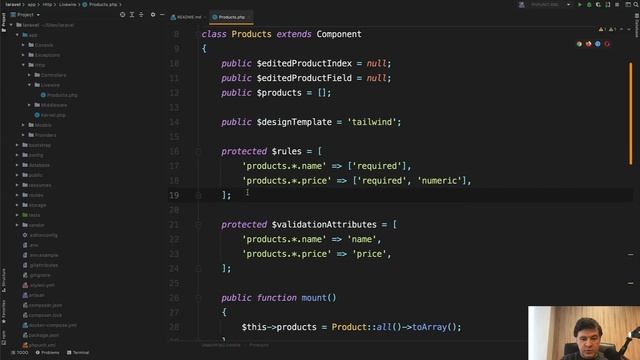This screenshot has width=640, height=360.
Task: Click the Debug bug icon
Action: click(x=589, y=4)
